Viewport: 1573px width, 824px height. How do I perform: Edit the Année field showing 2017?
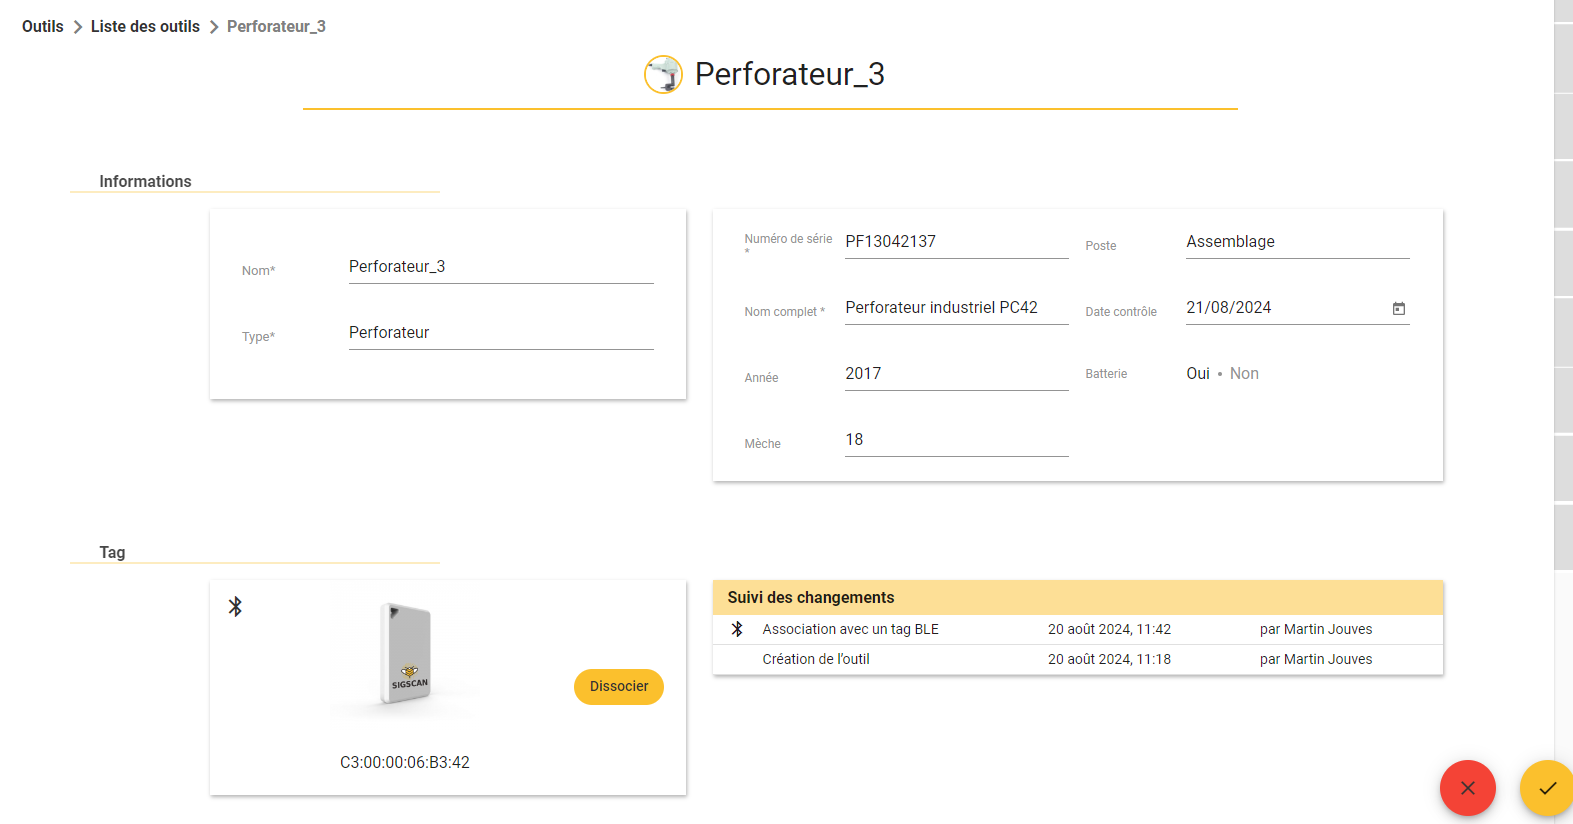tap(957, 374)
